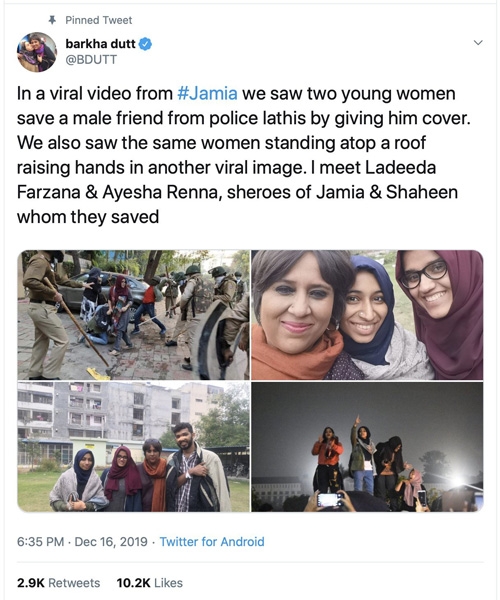Click the Twitter for Android source link

click(212, 541)
